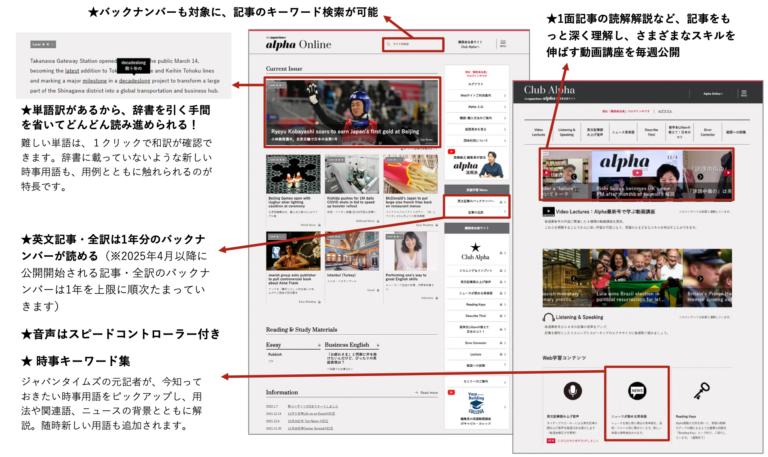Open the Error Corrector tab in Club Alpha
This screenshot has width=768, height=457.
708,131
